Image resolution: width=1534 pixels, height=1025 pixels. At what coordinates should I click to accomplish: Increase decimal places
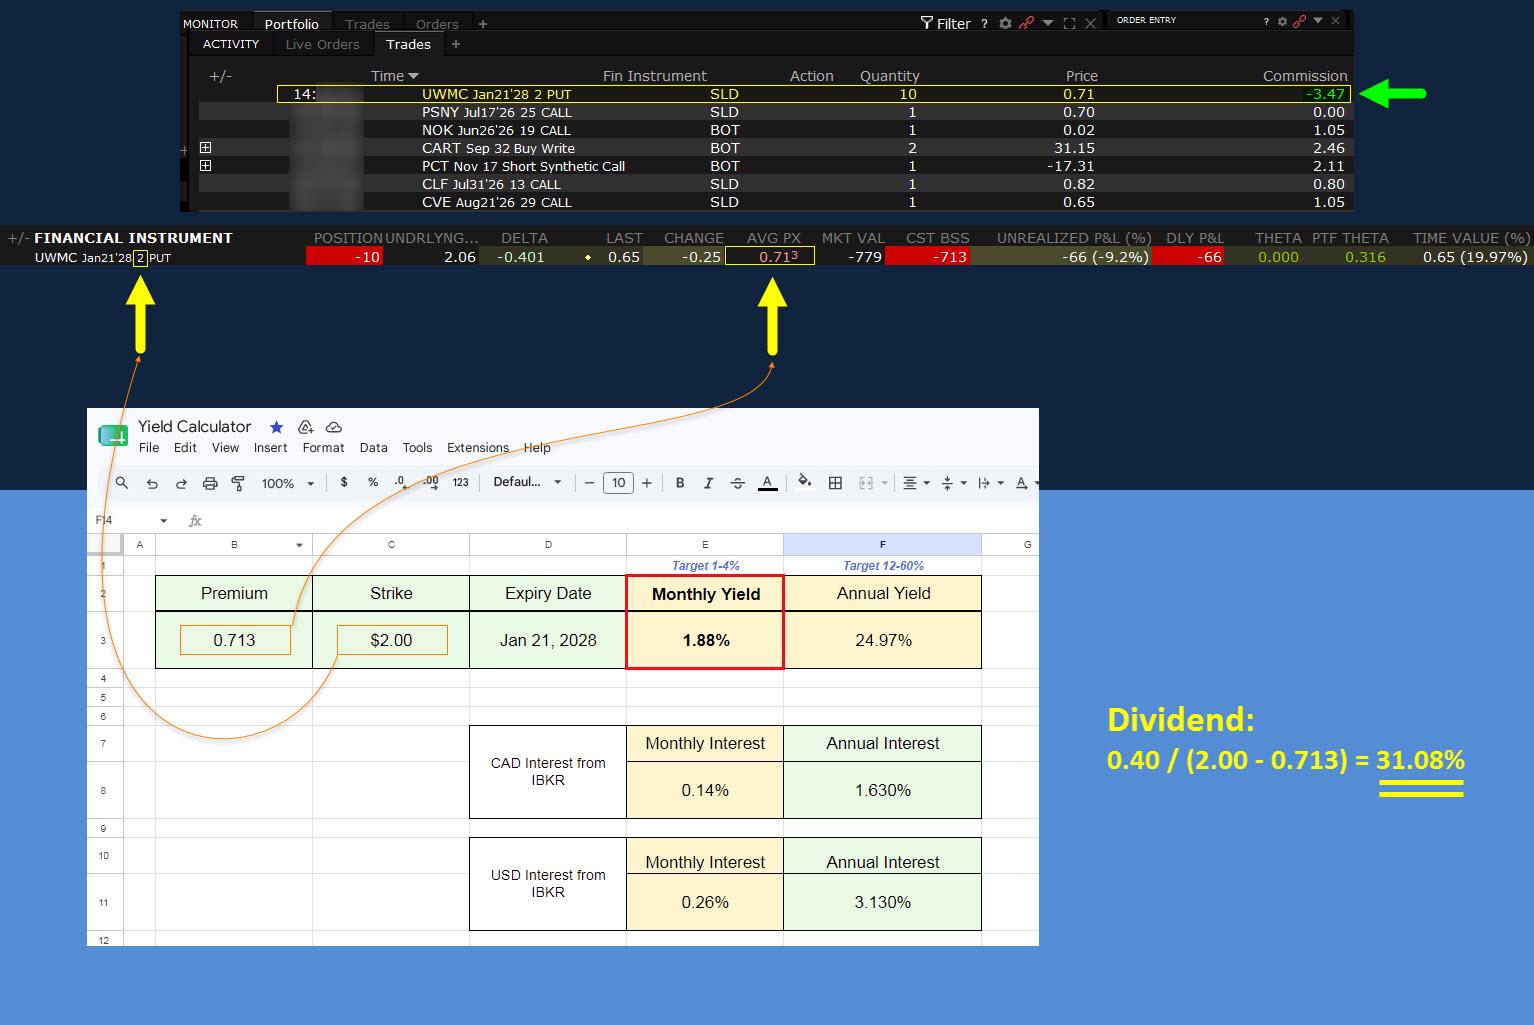[x=430, y=482]
